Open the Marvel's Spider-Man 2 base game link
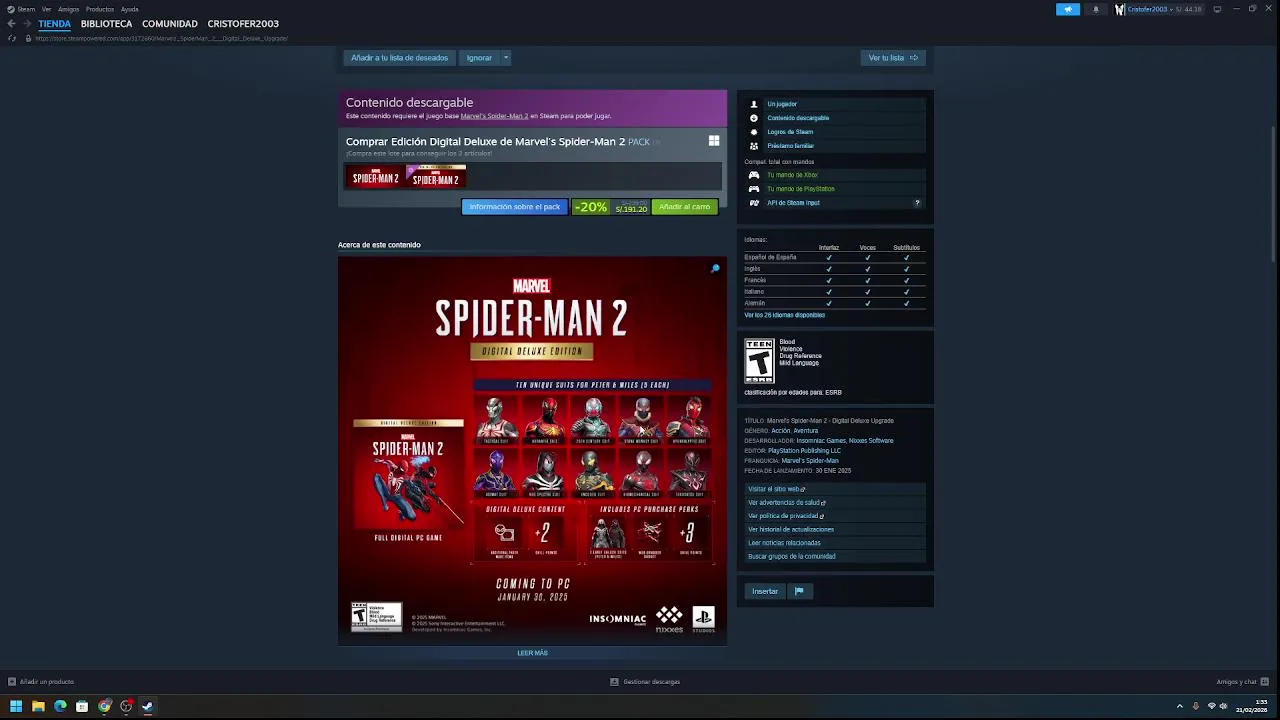This screenshot has height=720, width=1280. [x=494, y=116]
